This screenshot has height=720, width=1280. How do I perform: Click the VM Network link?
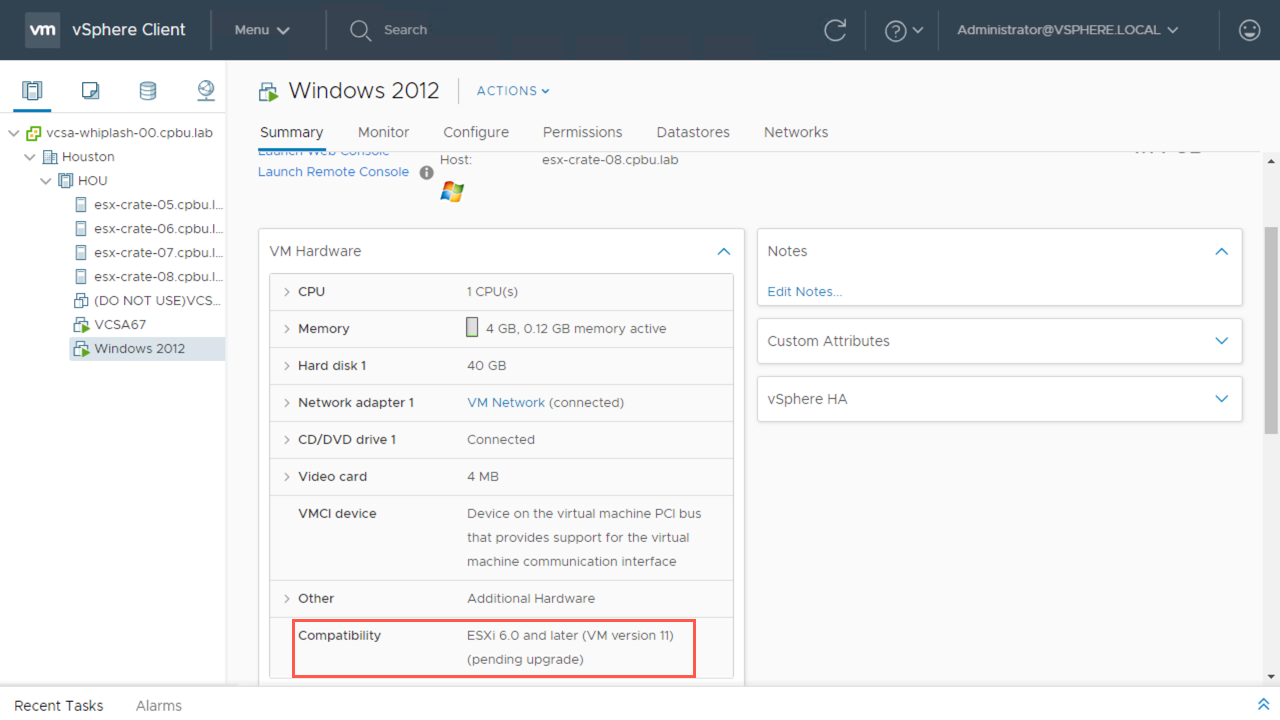[x=506, y=403]
